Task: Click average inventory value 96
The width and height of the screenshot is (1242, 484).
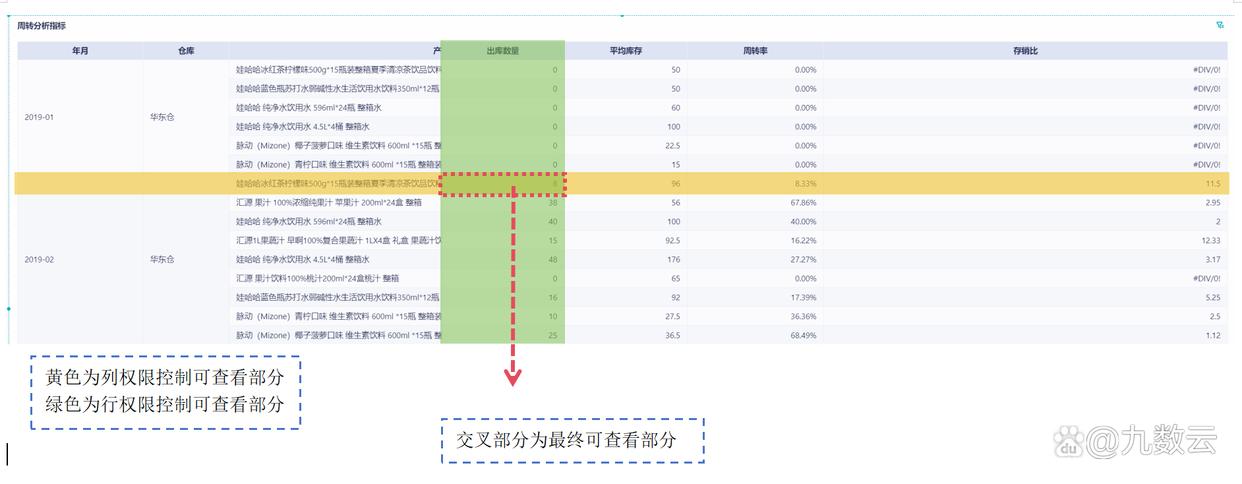Action: (675, 183)
